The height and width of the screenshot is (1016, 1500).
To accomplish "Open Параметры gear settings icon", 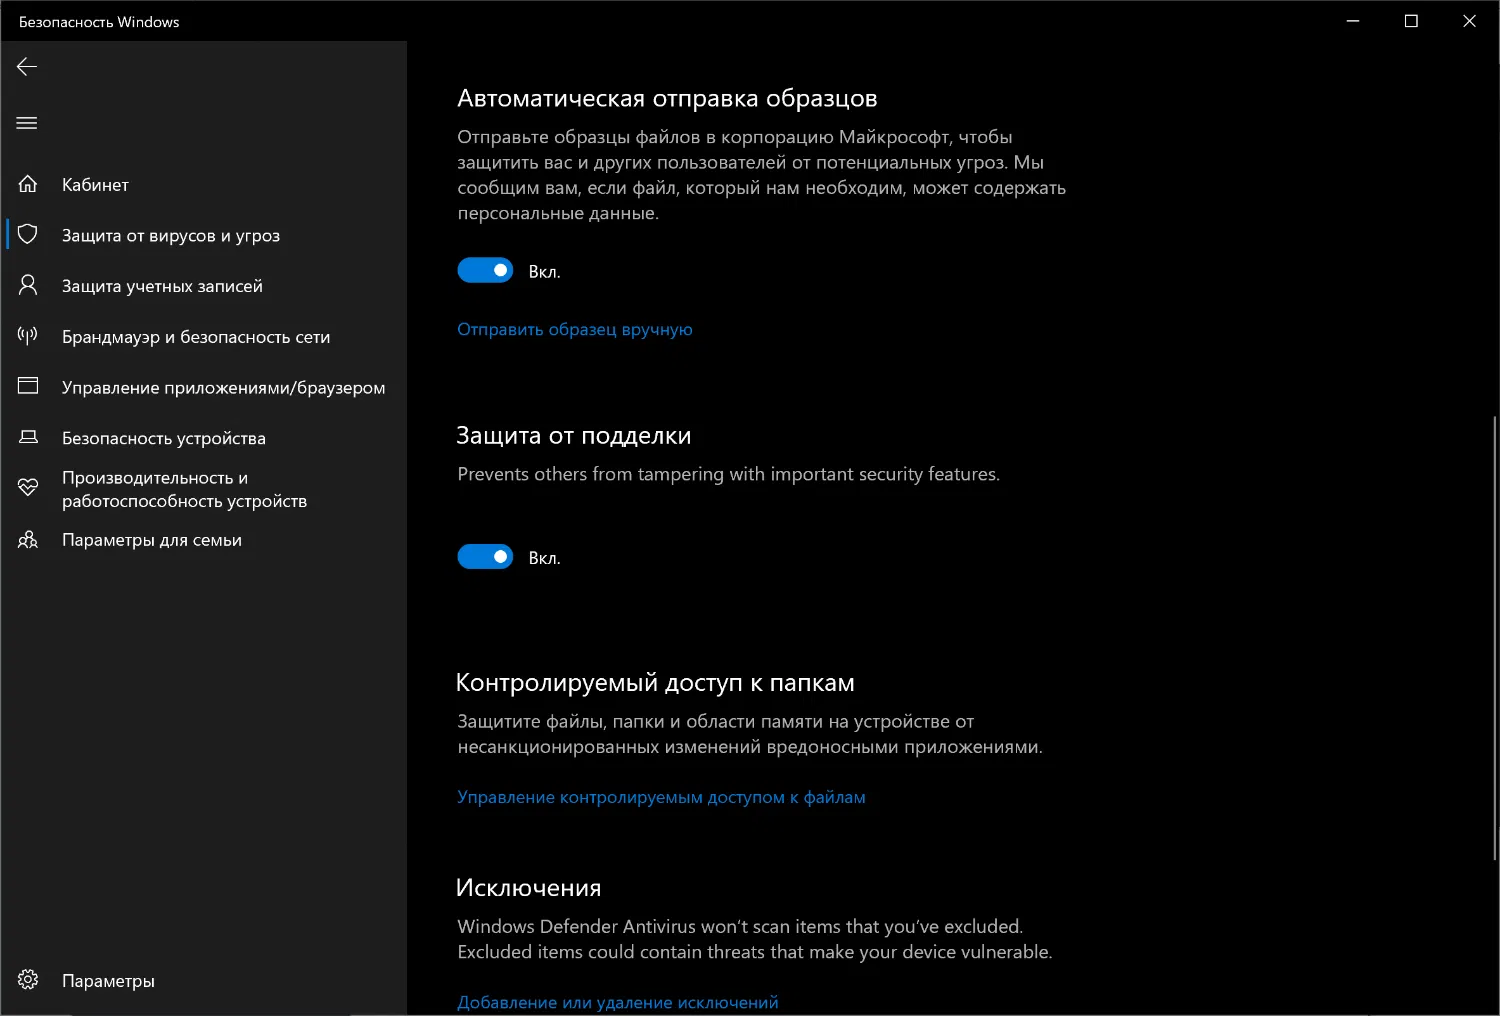I will pyautogui.click(x=28, y=980).
